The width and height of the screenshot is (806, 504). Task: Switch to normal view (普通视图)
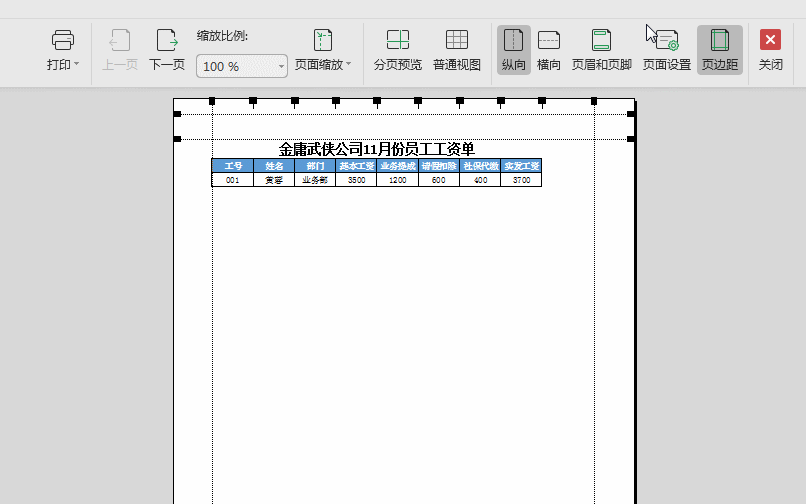[x=456, y=50]
